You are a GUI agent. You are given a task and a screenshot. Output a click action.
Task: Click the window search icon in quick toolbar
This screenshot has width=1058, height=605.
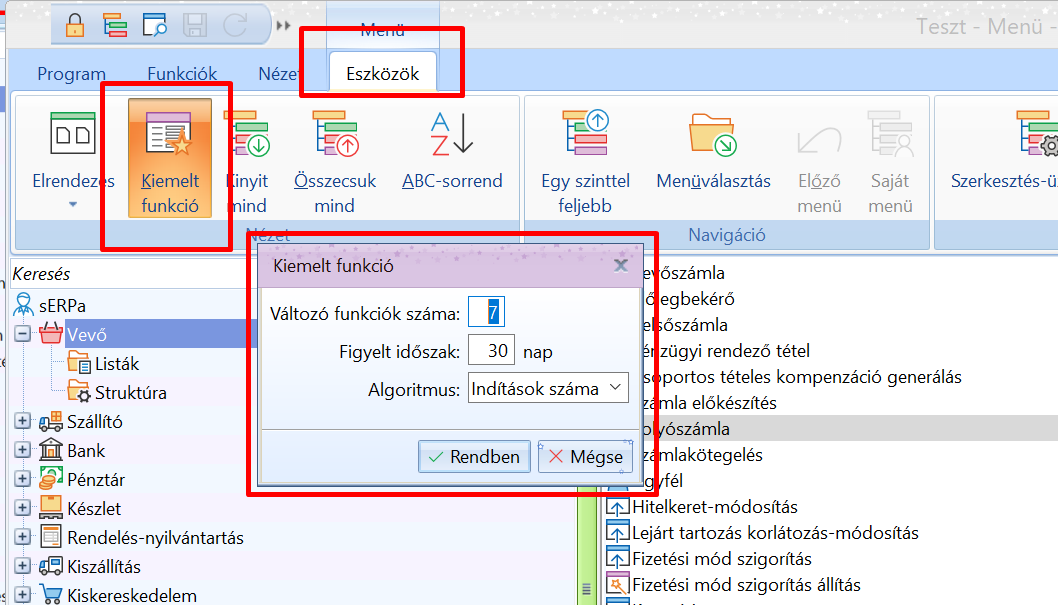click(x=155, y=26)
